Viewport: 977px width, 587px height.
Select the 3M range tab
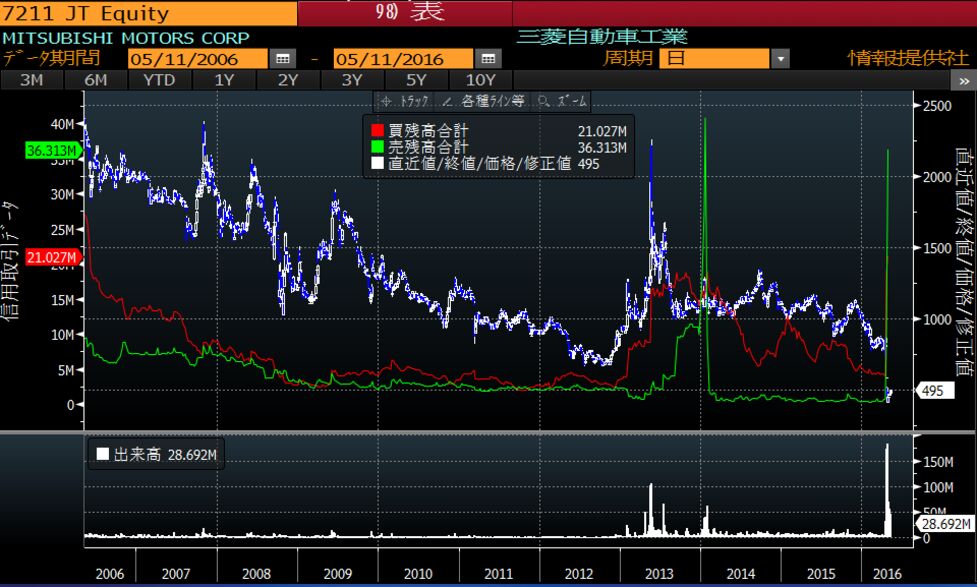(x=32, y=80)
